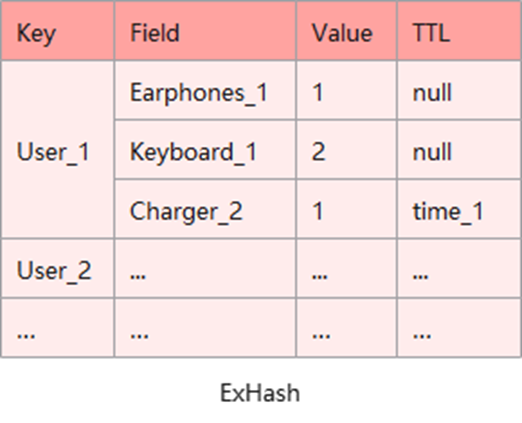522x423 pixels.
Task: Click the time_1 TTL cell
Action: click(459, 209)
